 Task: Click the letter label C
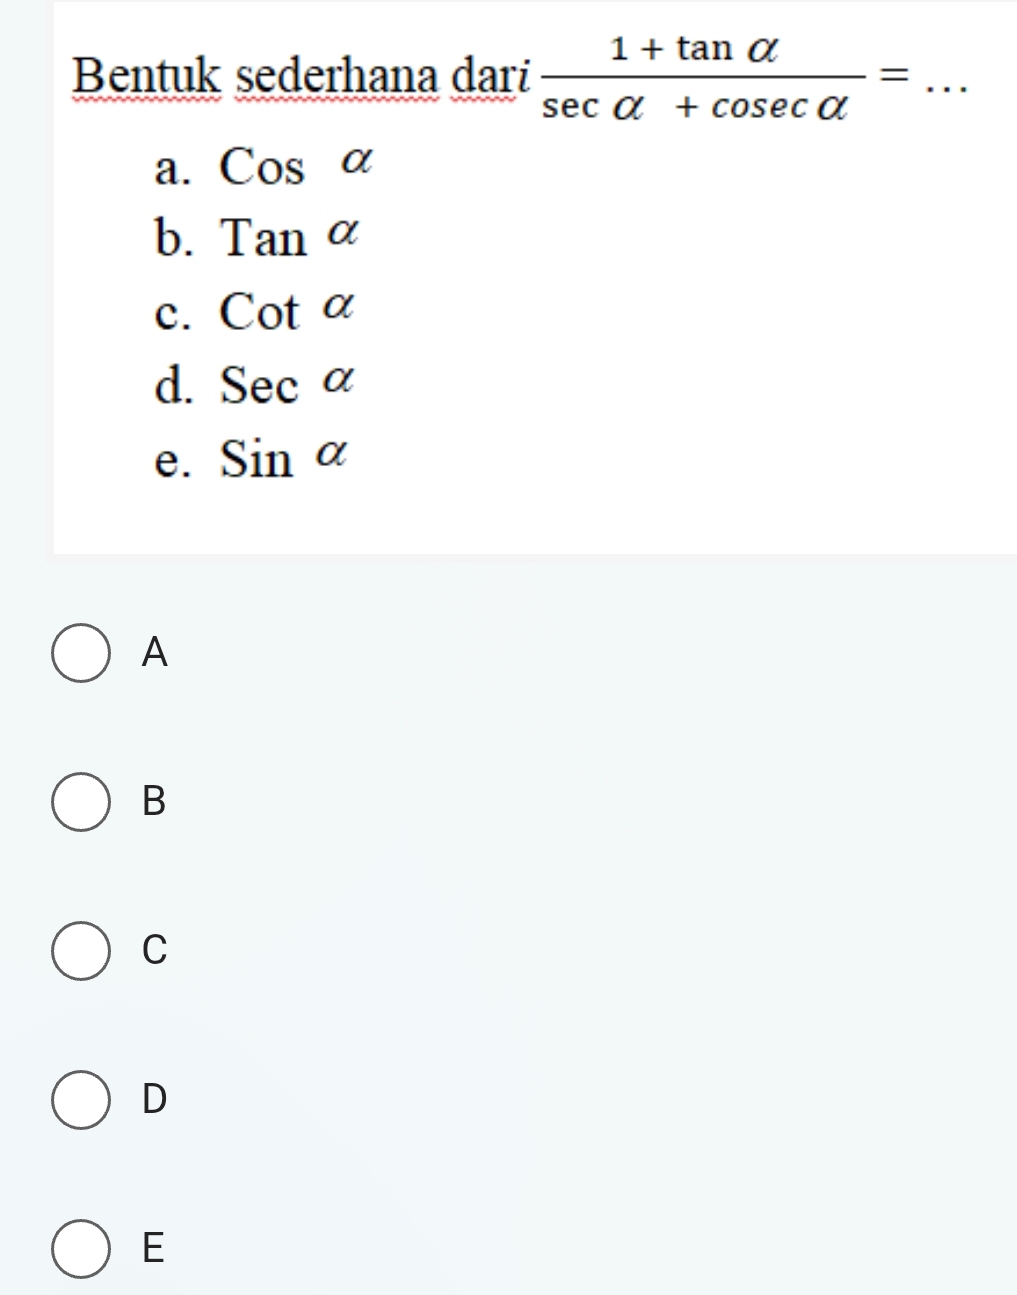click(x=155, y=949)
